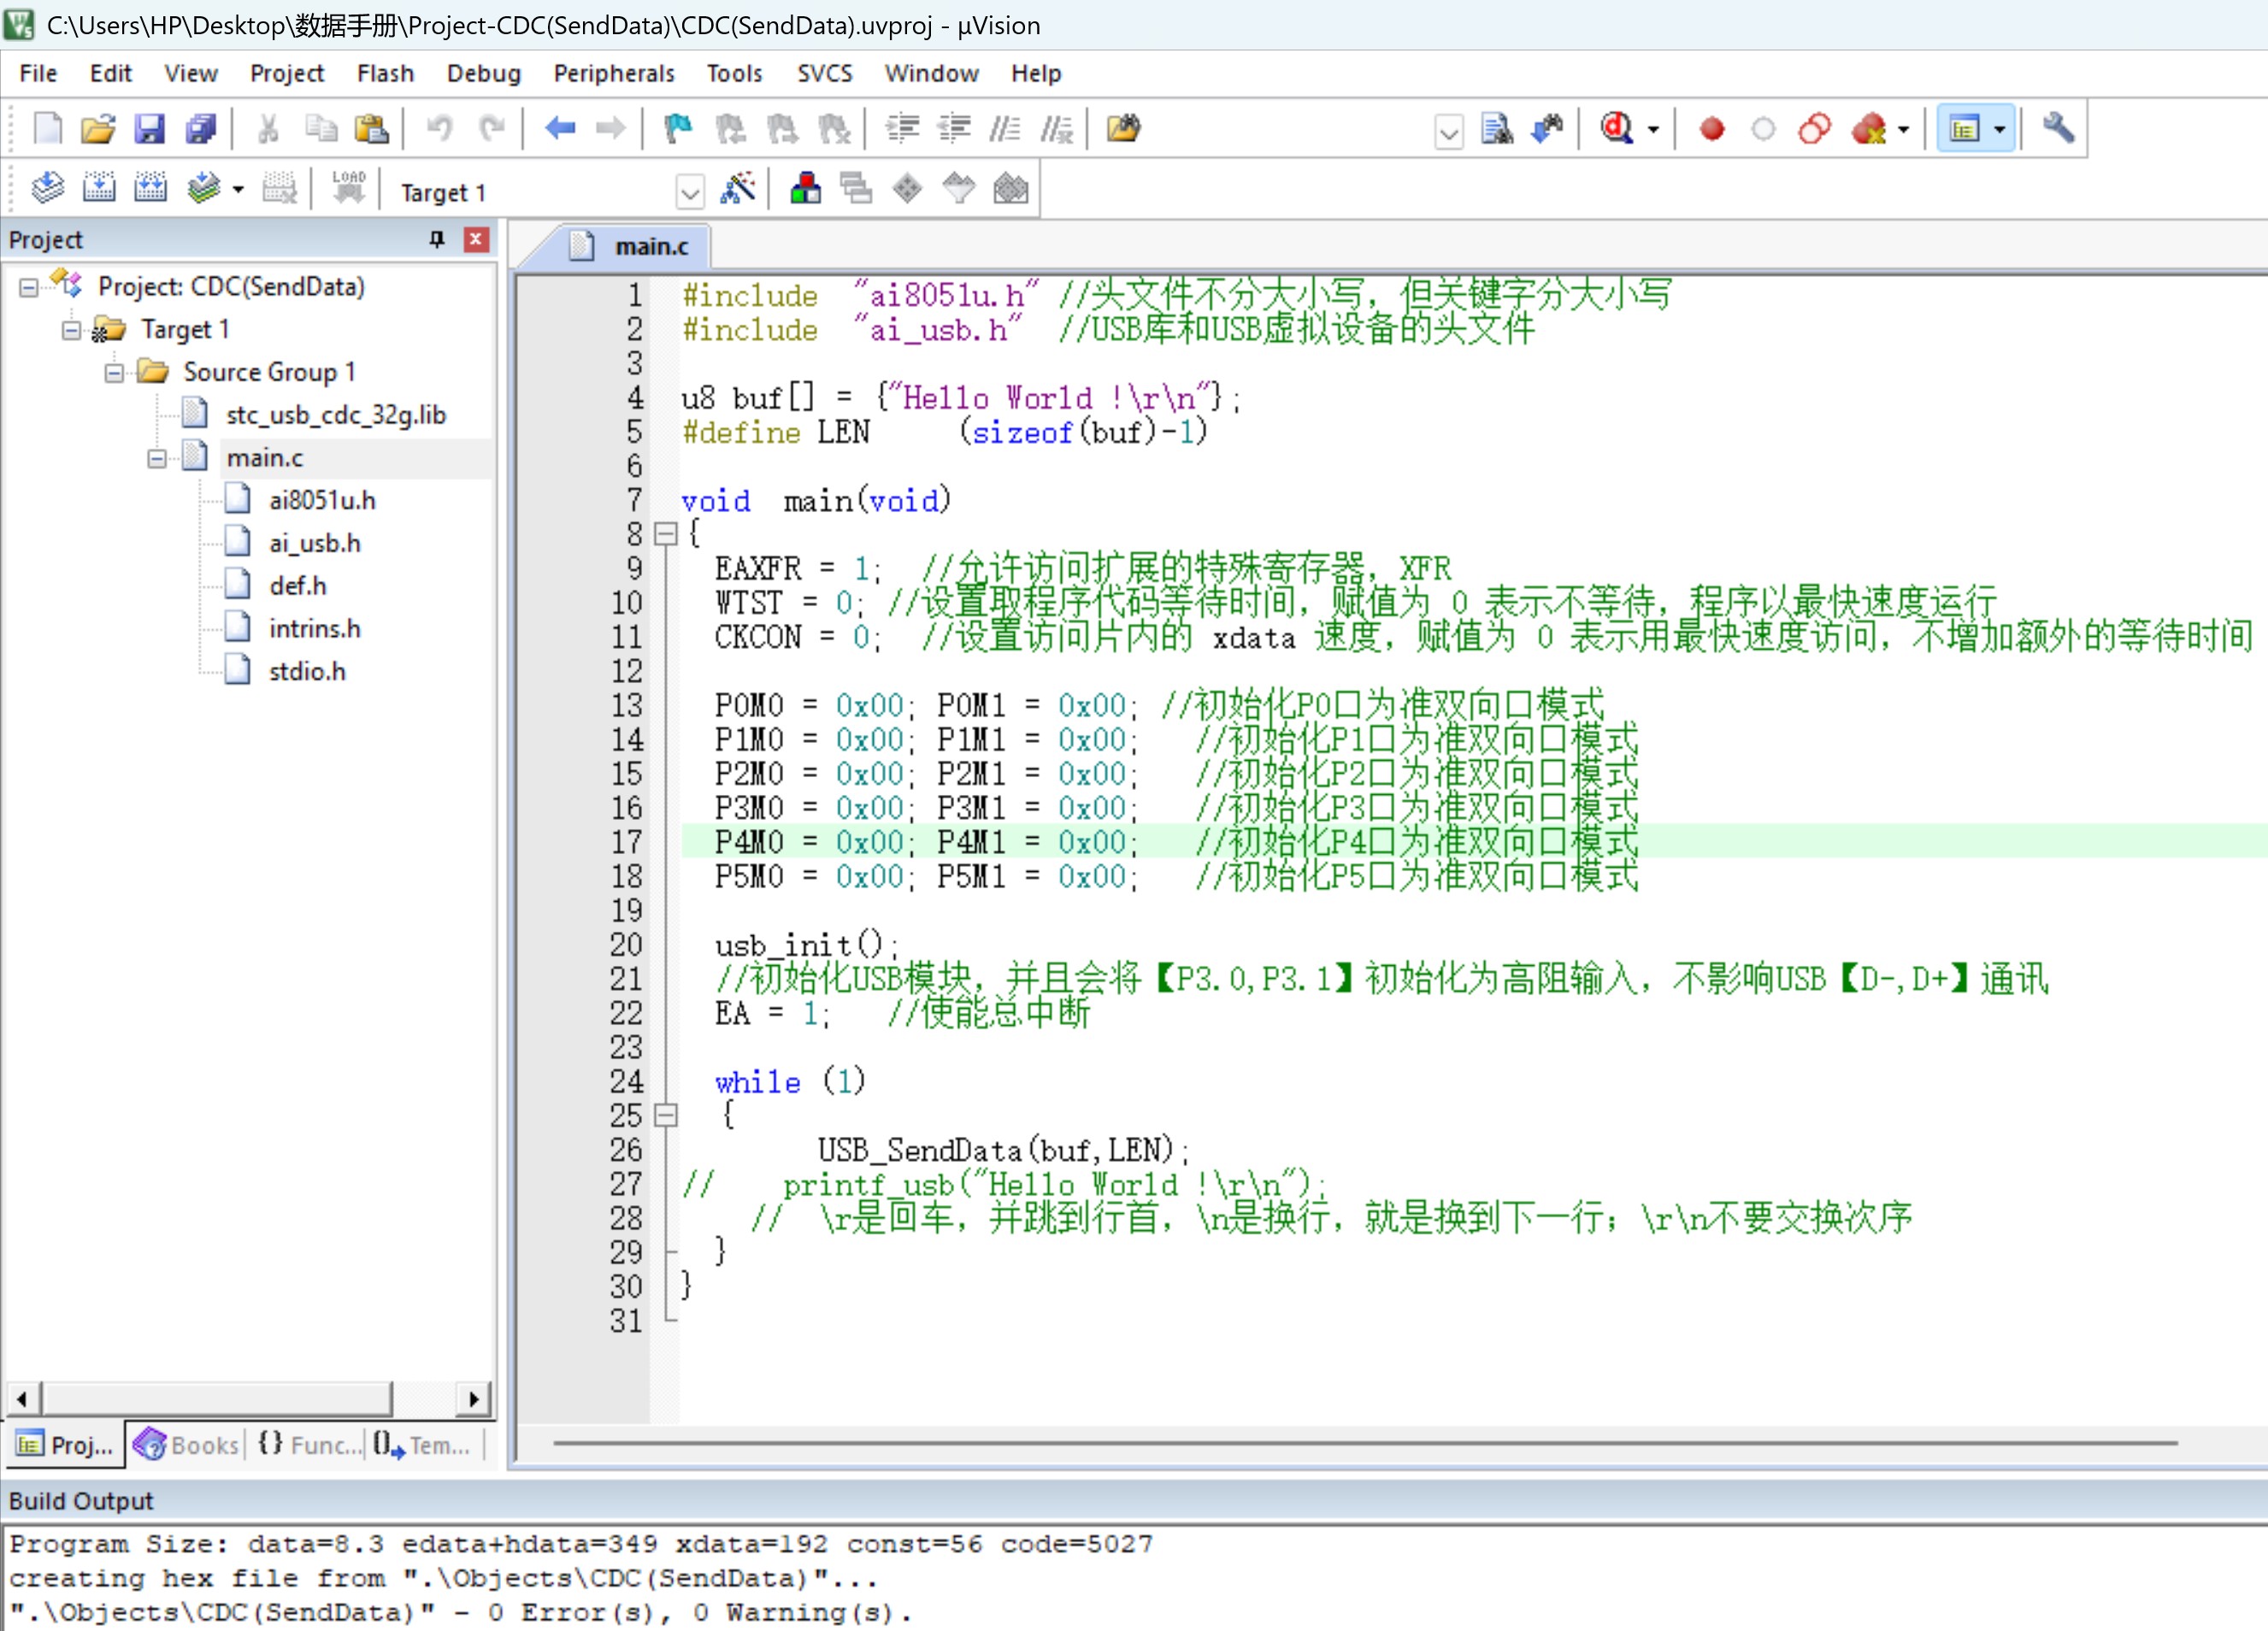Select stc_usb_cdc_32g.lib in project tree
Screen dimensions: 2268x1631
point(336,416)
